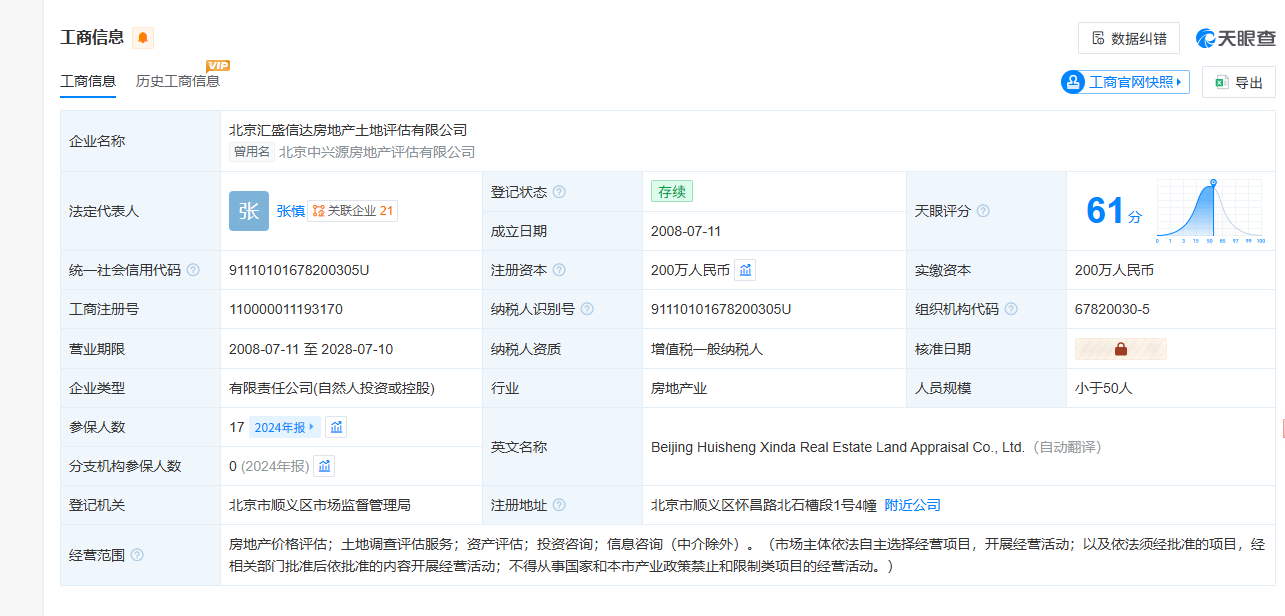Screen dimensions: 1285x616
Task: Click former name 北京中兴源房地产评估有限公司
Action: [x=377, y=152]
